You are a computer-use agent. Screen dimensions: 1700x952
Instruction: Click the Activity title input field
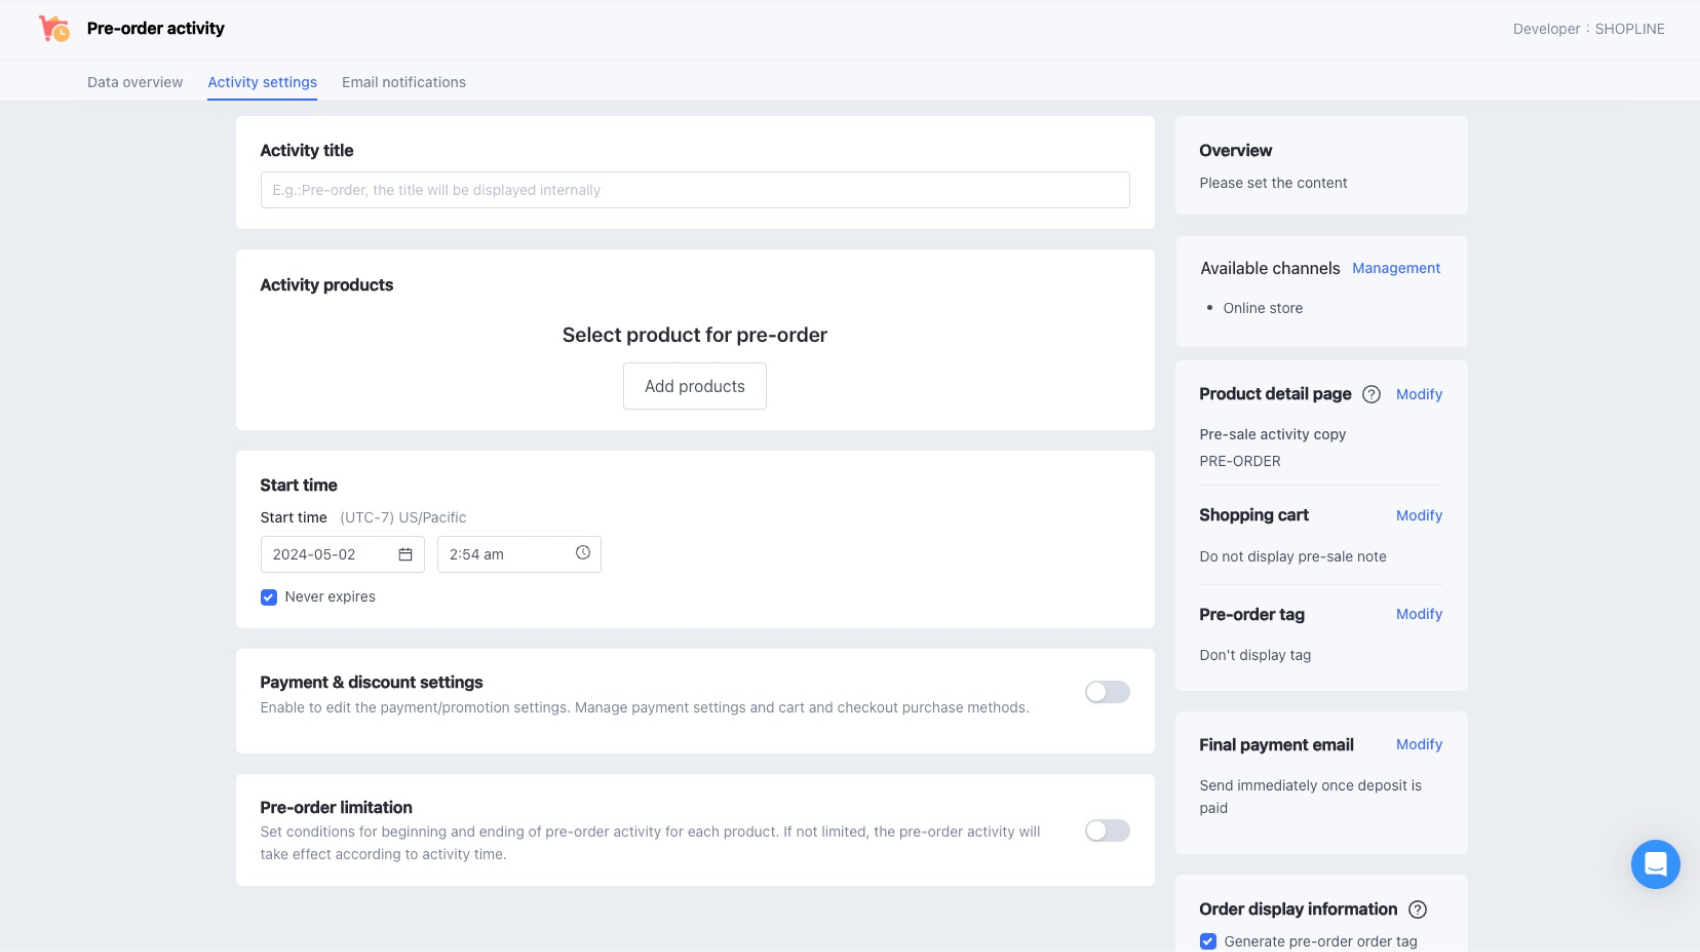(694, 190)
